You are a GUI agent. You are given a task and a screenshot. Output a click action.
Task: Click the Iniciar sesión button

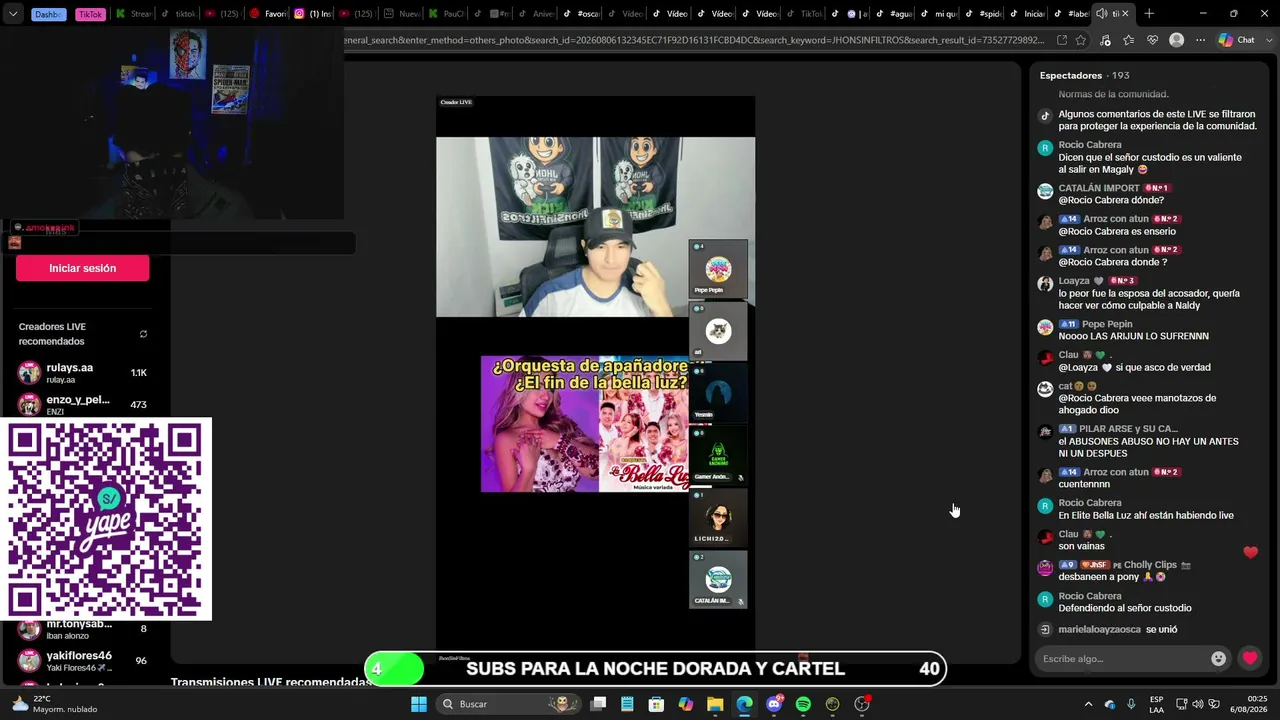tap(83, 268)
